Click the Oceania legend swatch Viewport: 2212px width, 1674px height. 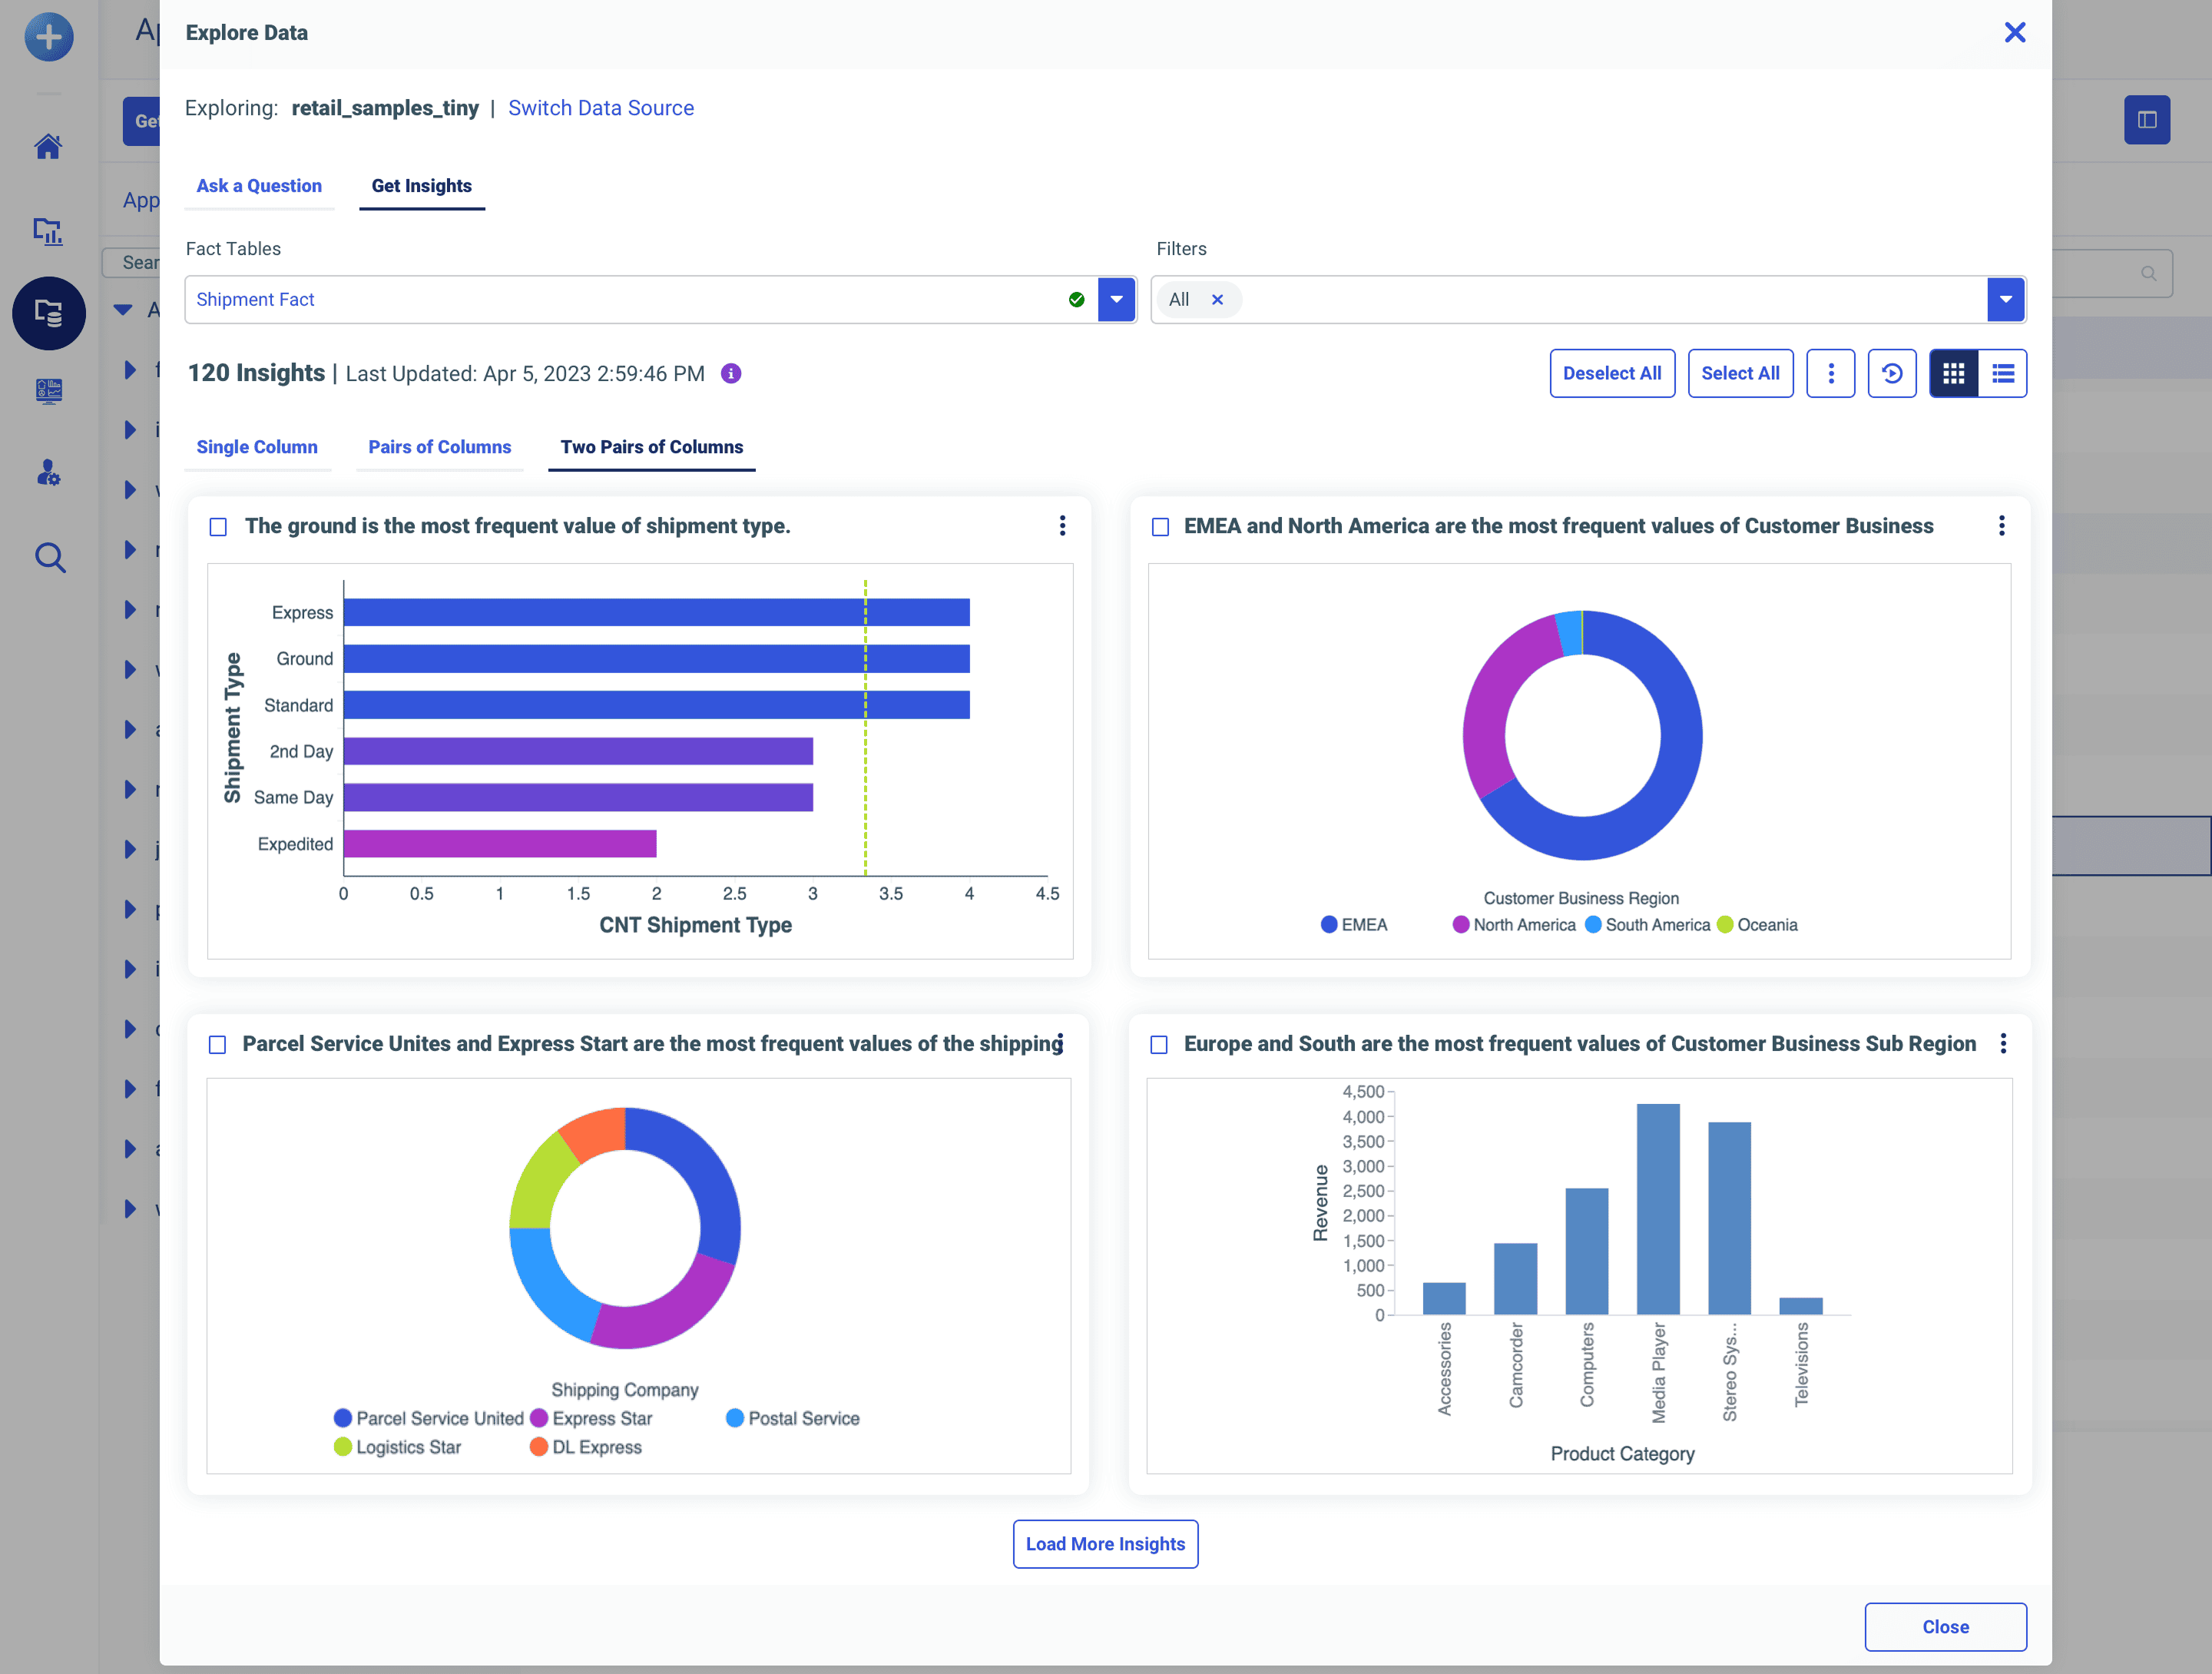pyautogui.click(x=1725, y=925)
